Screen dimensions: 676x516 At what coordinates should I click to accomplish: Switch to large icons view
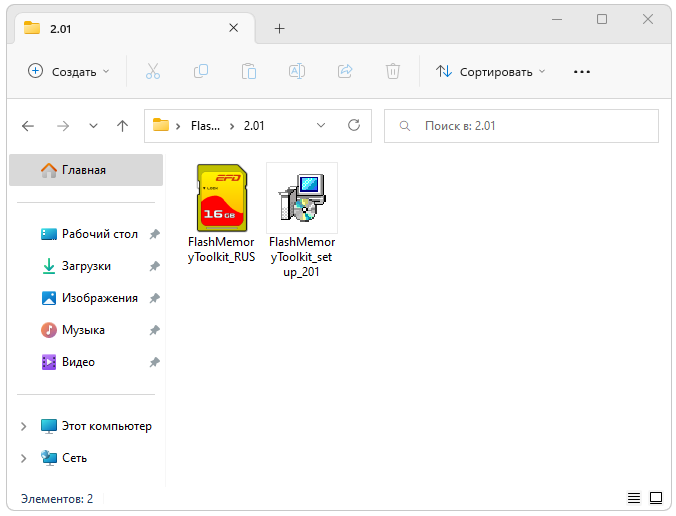click(656, 498)
